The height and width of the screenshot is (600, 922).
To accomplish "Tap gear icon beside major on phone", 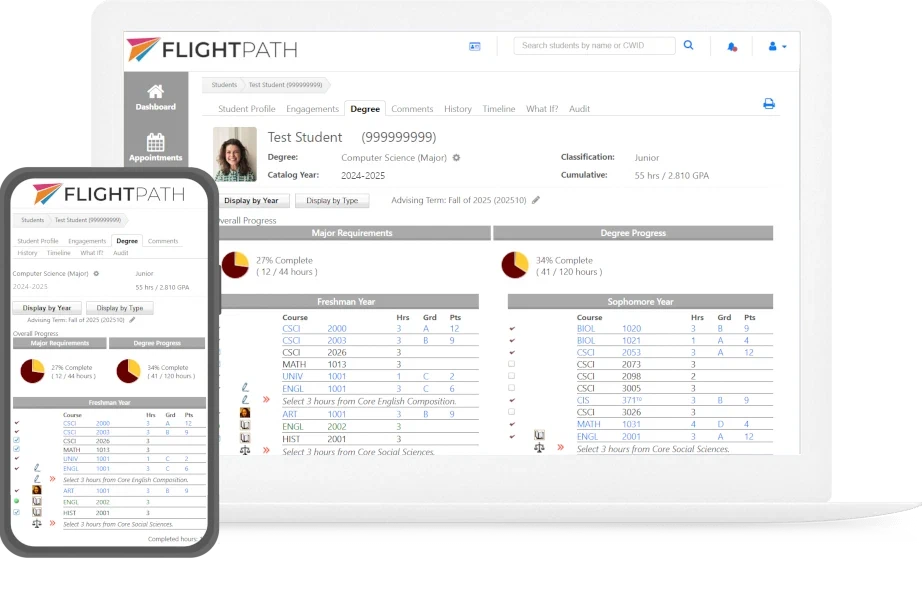I will click(x=96, y=274).
